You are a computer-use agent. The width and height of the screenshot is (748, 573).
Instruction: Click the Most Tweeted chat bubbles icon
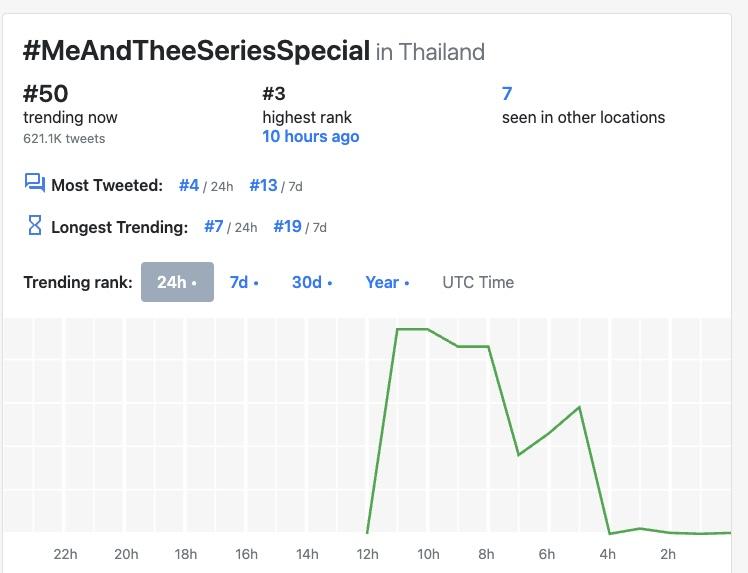coord(35,183)
